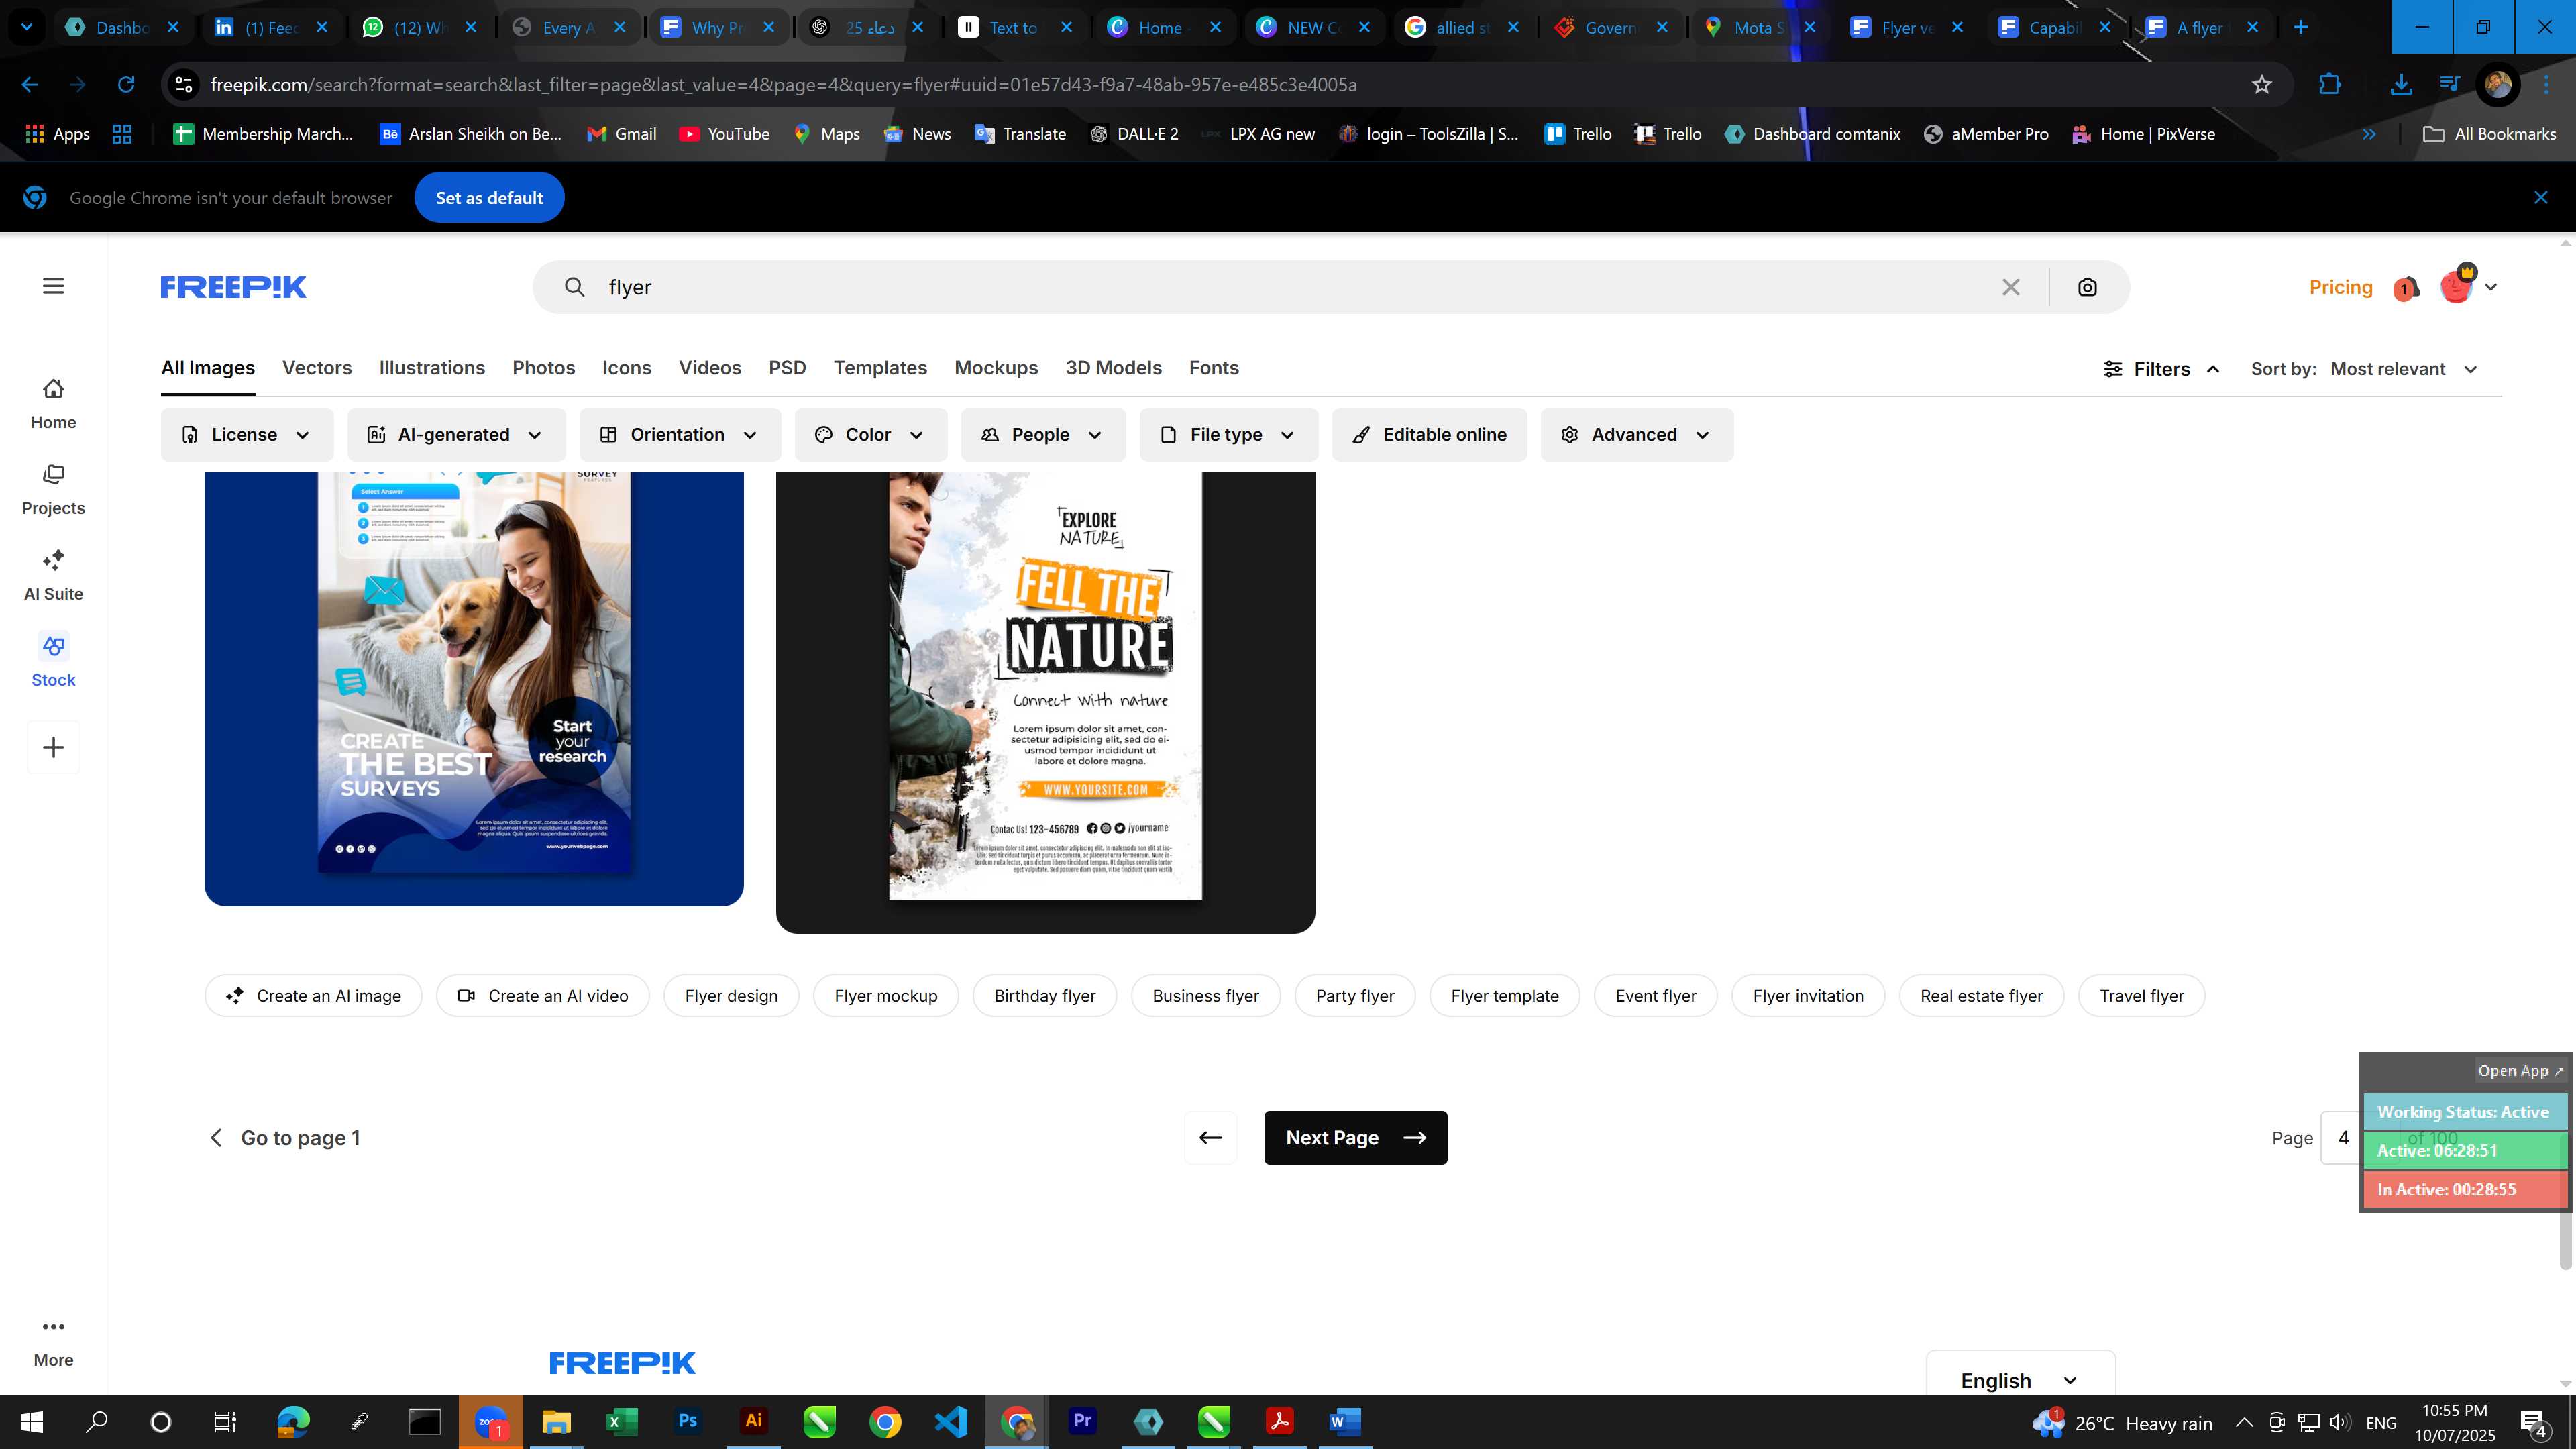Expand the Orientation filter dropdown
2576x1449 pixels.
[680, 434]
